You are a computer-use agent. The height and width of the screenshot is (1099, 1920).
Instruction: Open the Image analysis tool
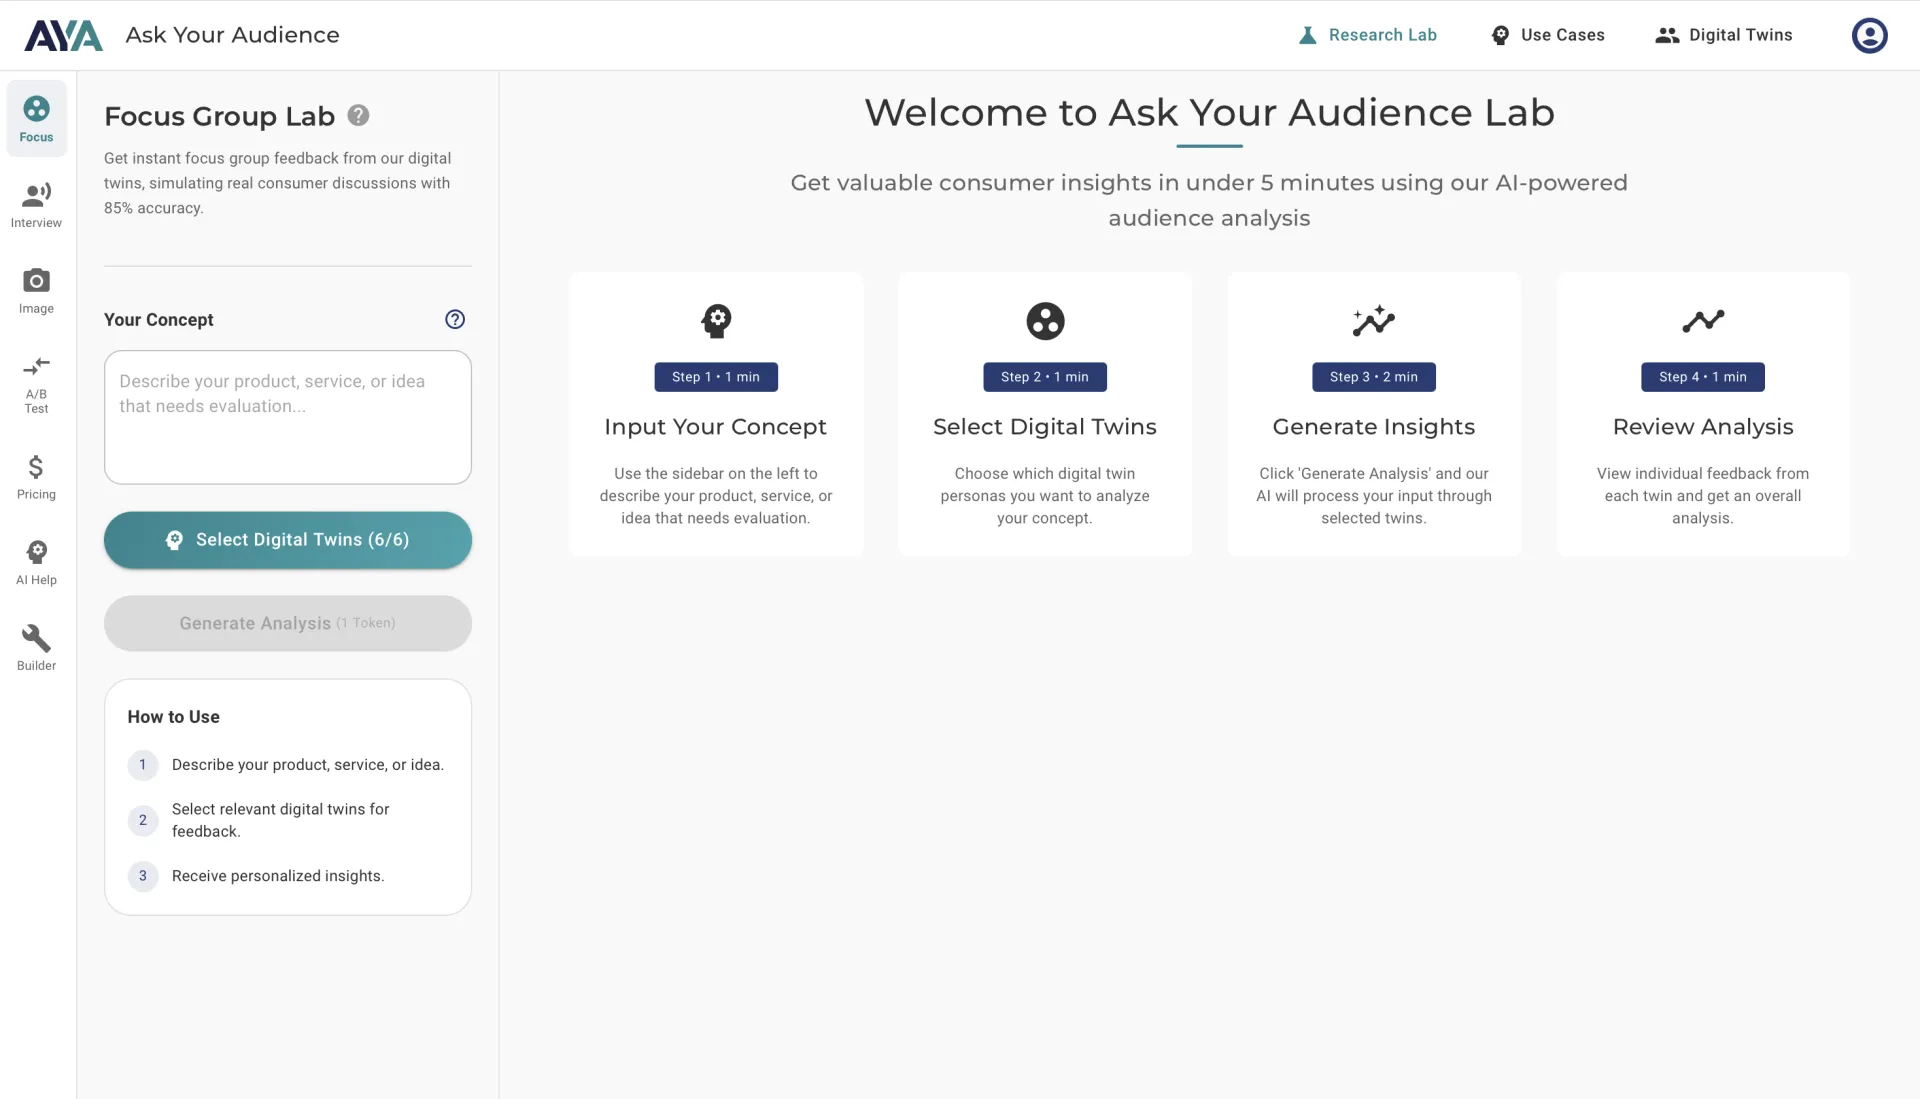[36, 291]
